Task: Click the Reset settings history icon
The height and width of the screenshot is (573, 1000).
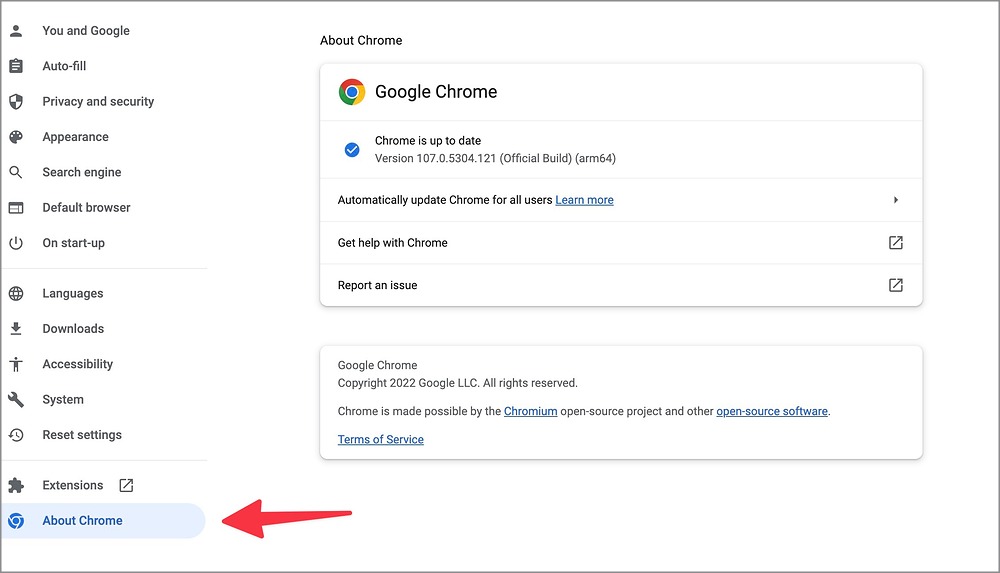Action: click(16, 435)
